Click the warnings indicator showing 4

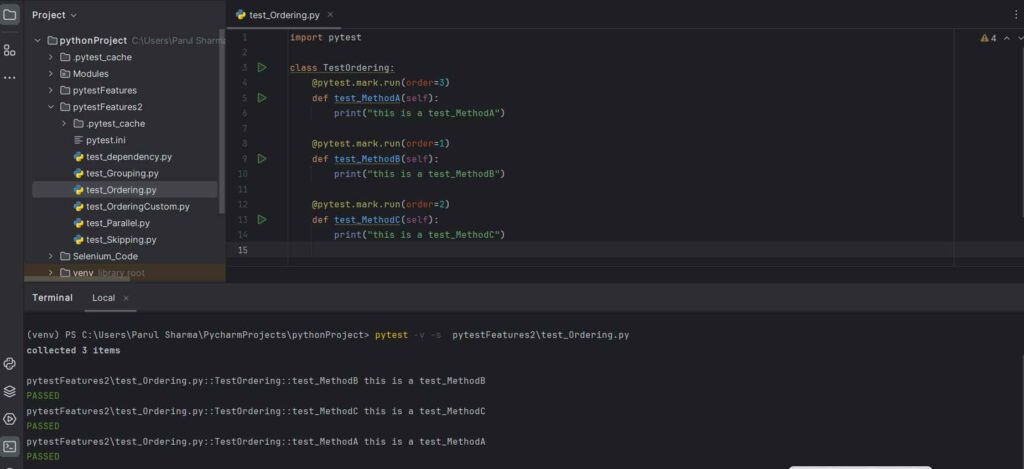coord(988,39)
